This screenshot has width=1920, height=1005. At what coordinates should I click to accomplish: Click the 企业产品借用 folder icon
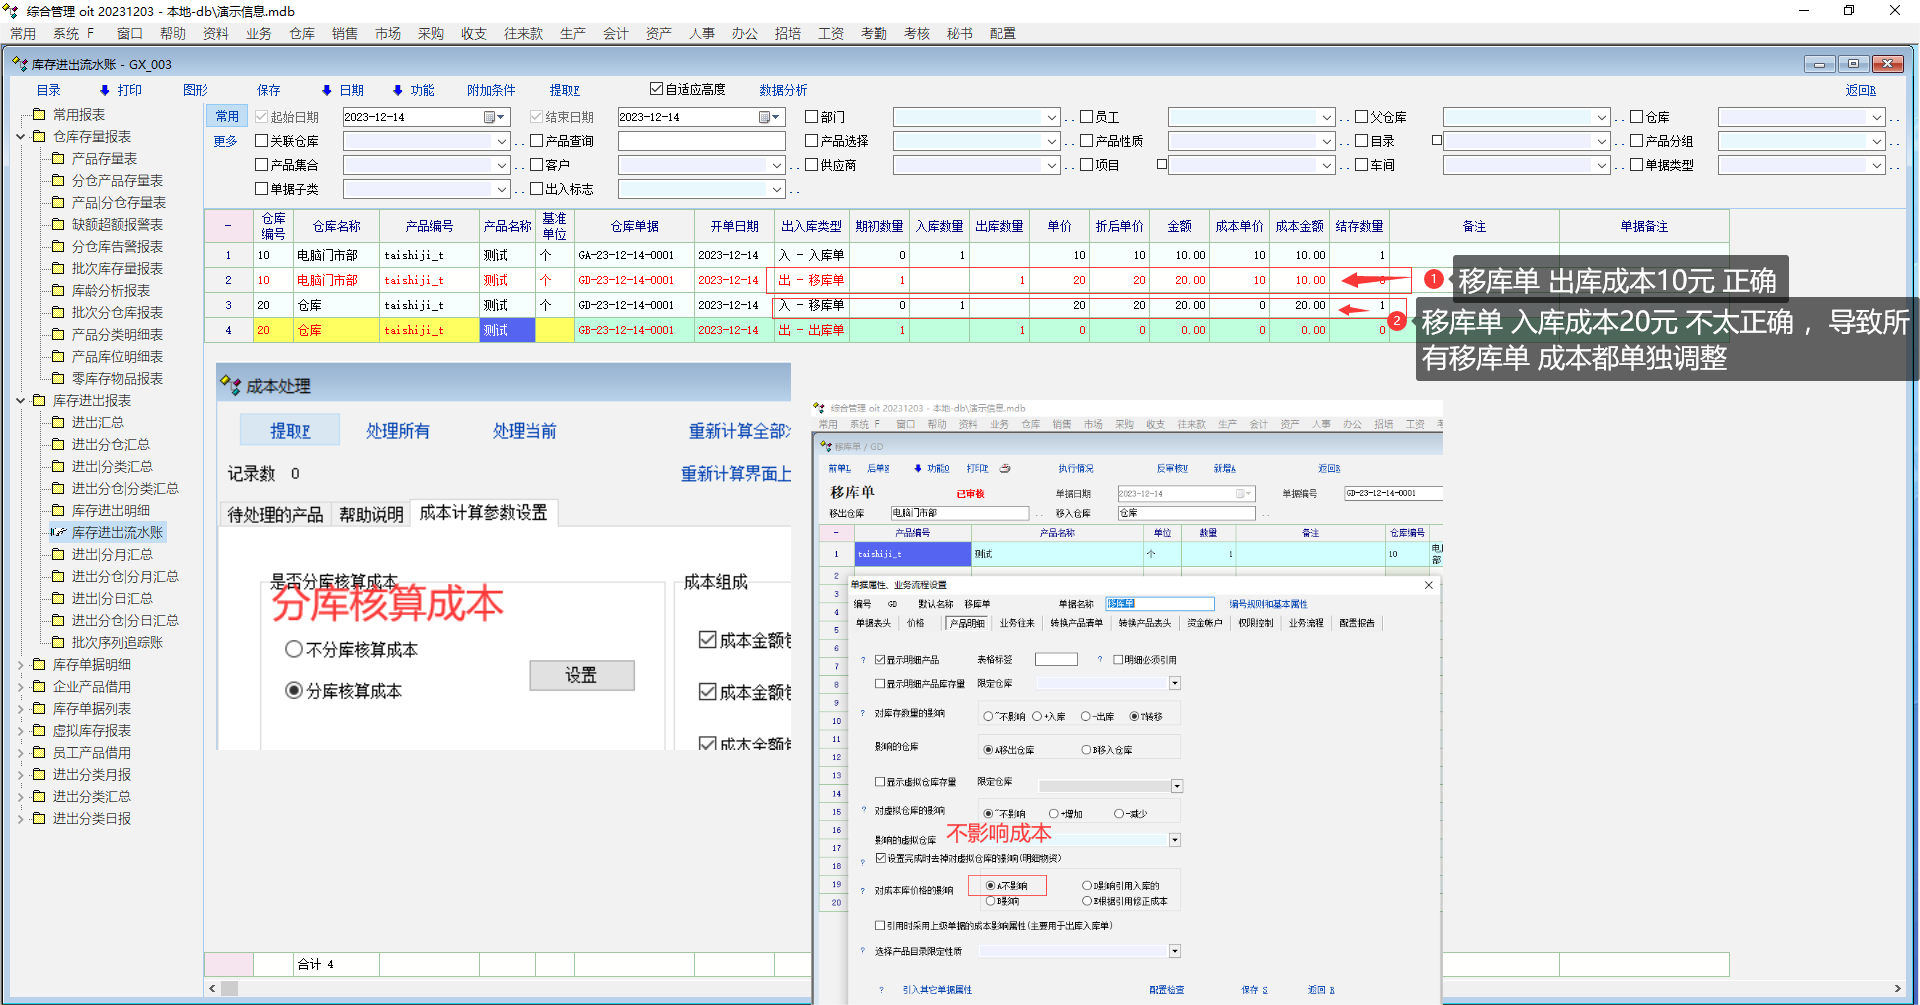point(39,686)
